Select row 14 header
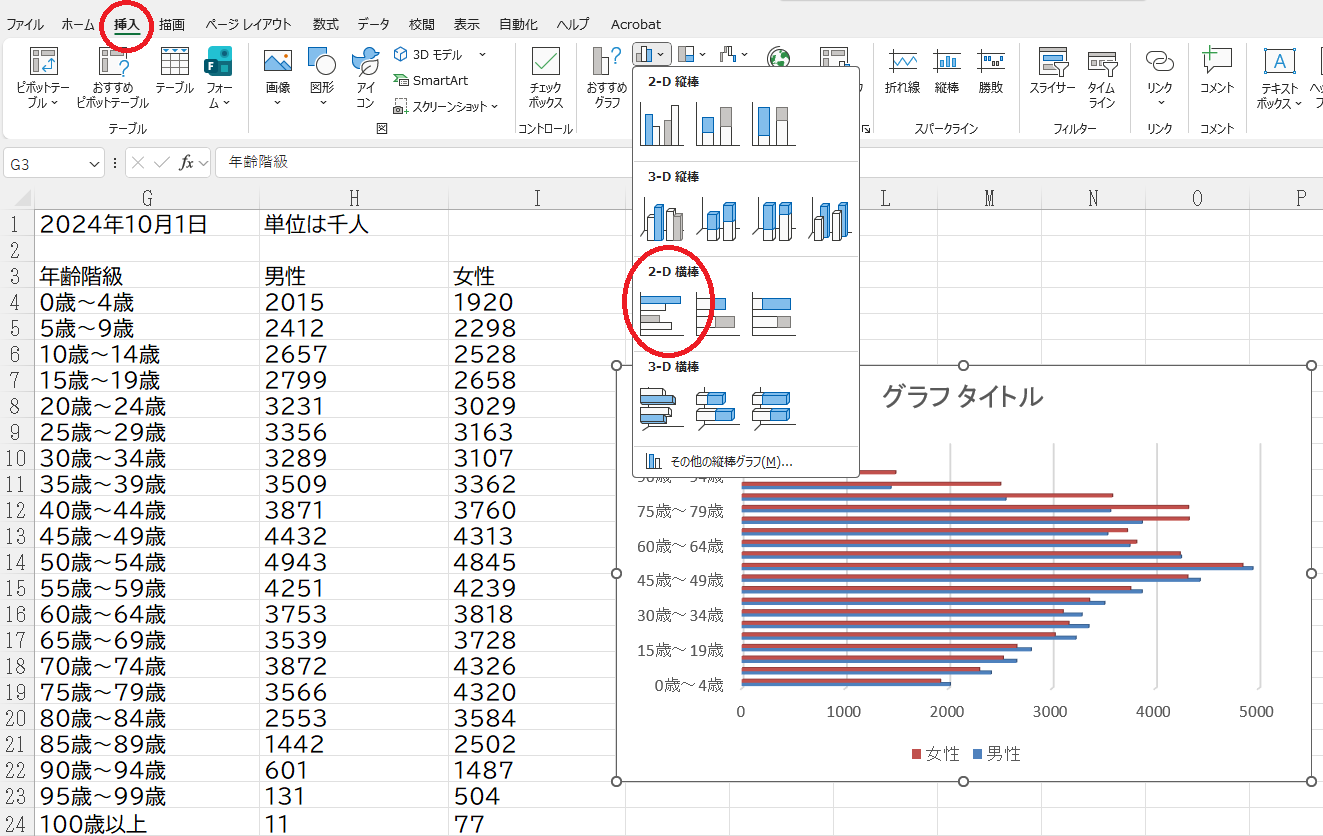Viewport: 1323px width, 836px height. [17, 561]
